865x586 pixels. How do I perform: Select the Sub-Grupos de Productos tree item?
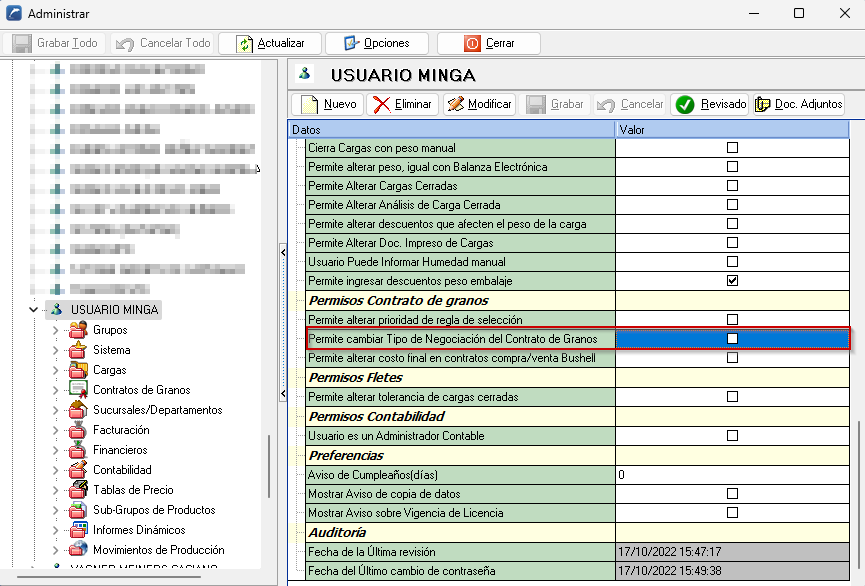(x=154, y=510)
